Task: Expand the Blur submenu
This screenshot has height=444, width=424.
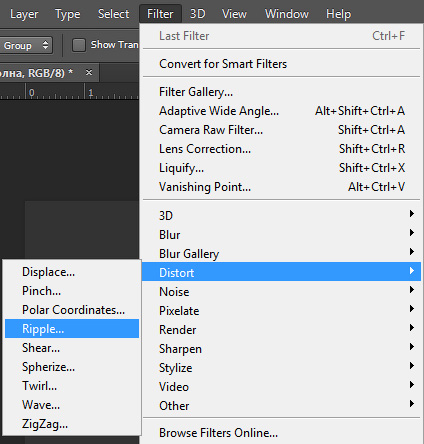Action: [281, 235]
